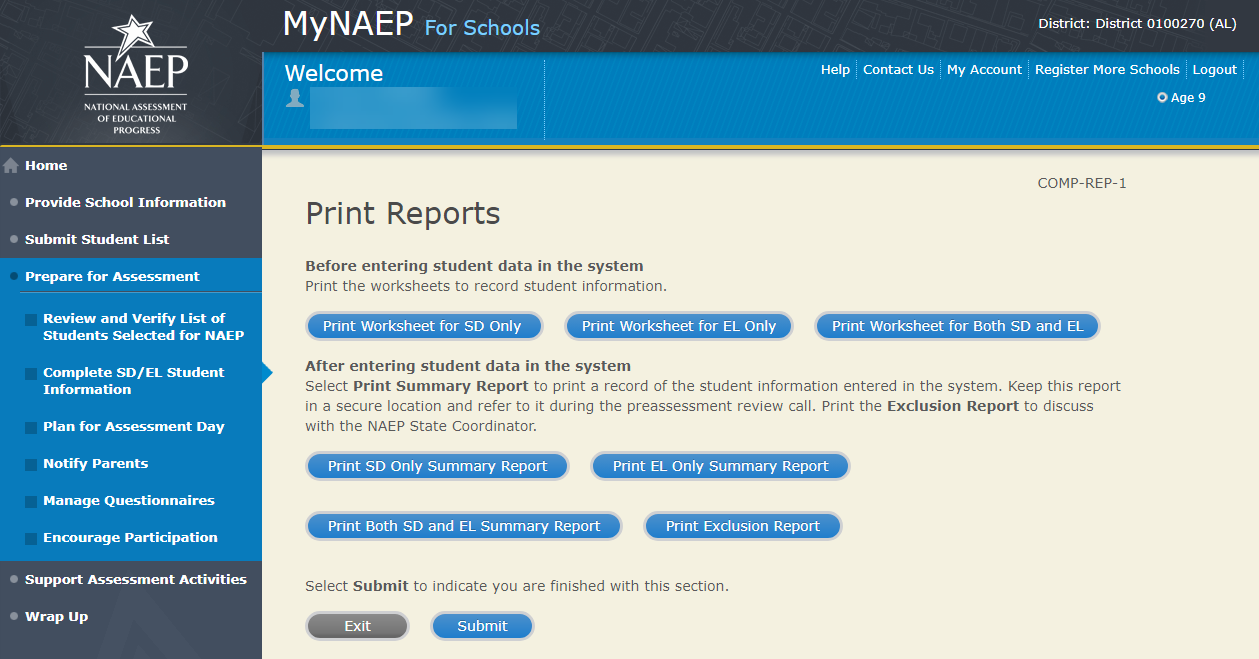This screenshot has height=659, width=1259.
Task: Click Print SD Only Summary Report
Action: 437,466
